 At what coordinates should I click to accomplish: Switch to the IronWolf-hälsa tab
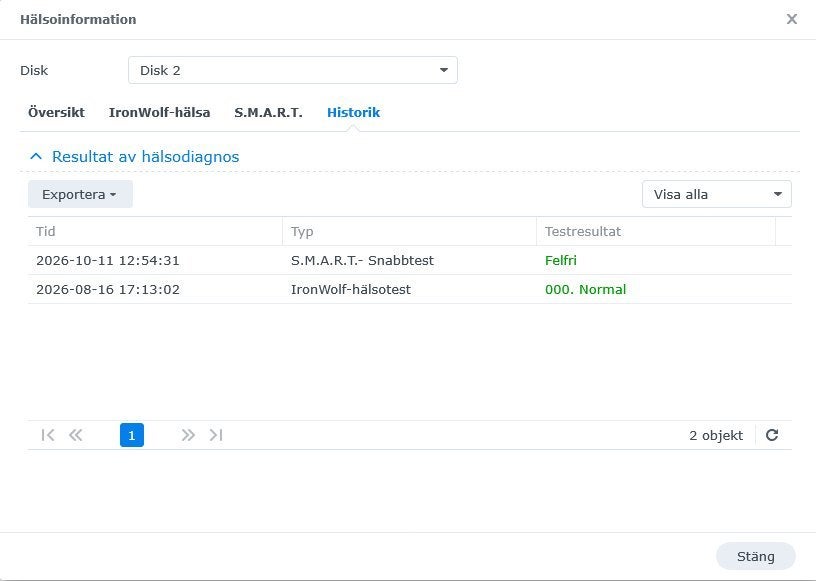(x=159, y=112)
